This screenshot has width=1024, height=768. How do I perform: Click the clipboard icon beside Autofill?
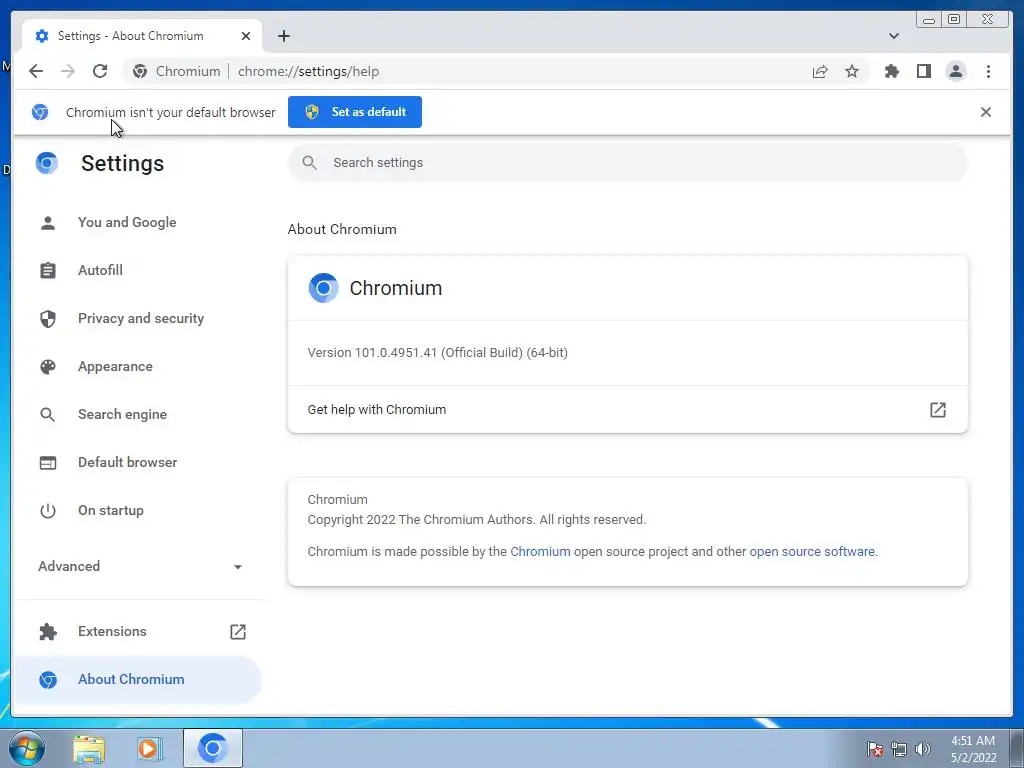(48, 270)
